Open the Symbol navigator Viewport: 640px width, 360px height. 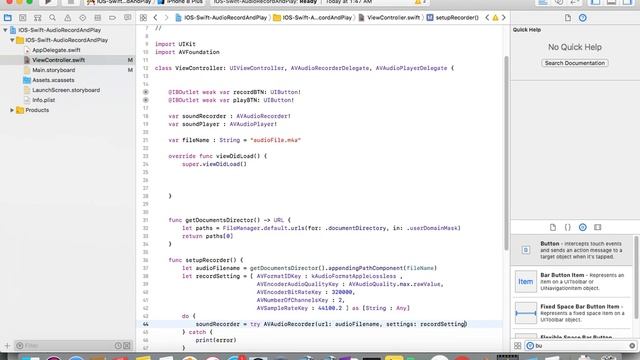(x=38, y=18)
